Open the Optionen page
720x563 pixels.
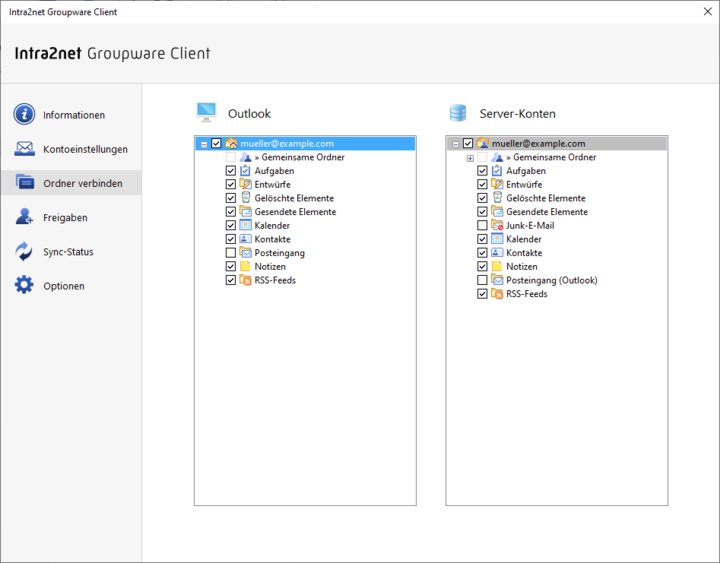point(71,286)
